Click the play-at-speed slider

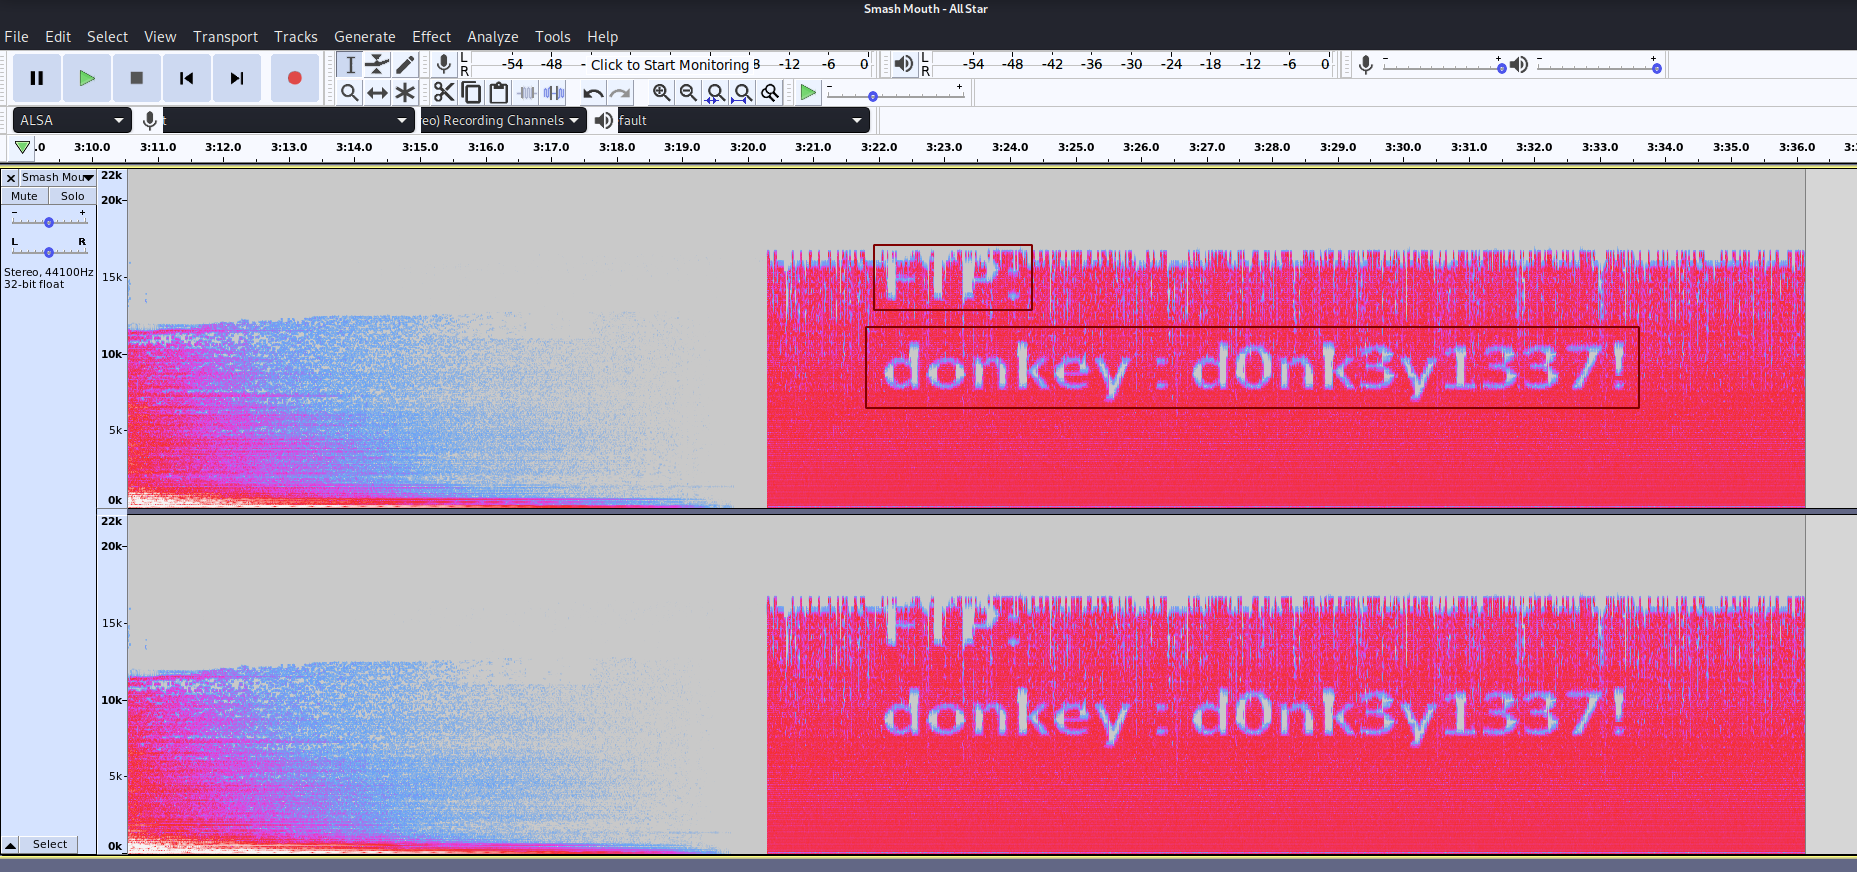tap(895, 95)
